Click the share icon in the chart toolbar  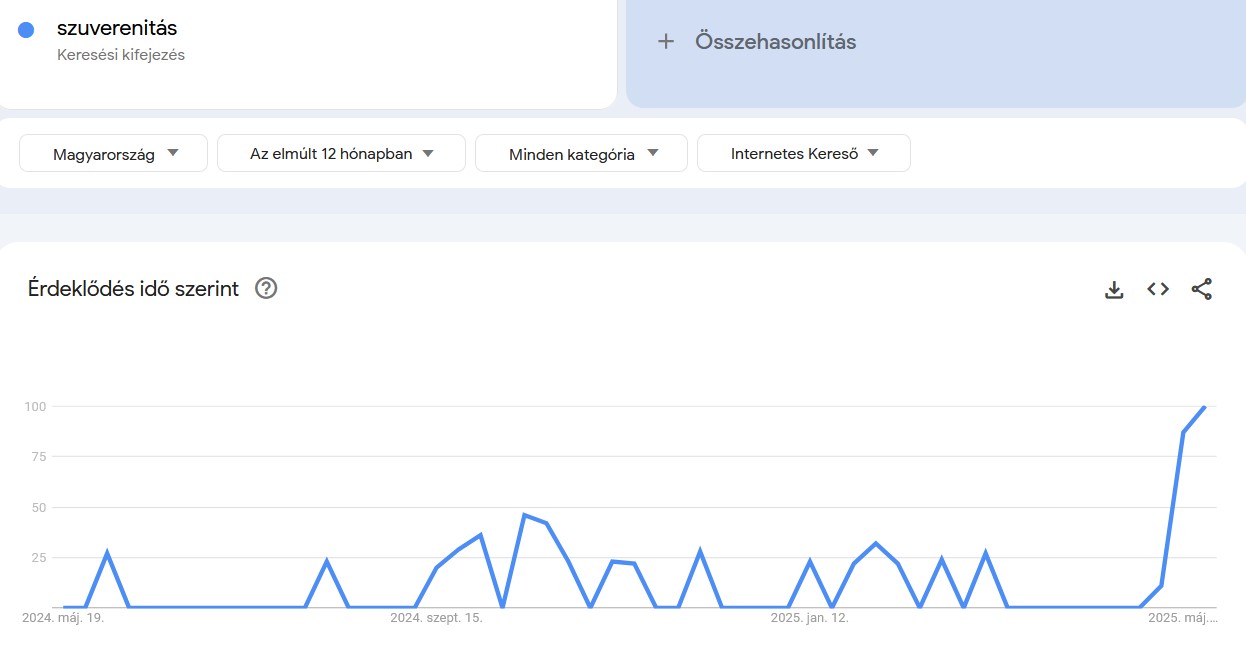(1201, 288)
